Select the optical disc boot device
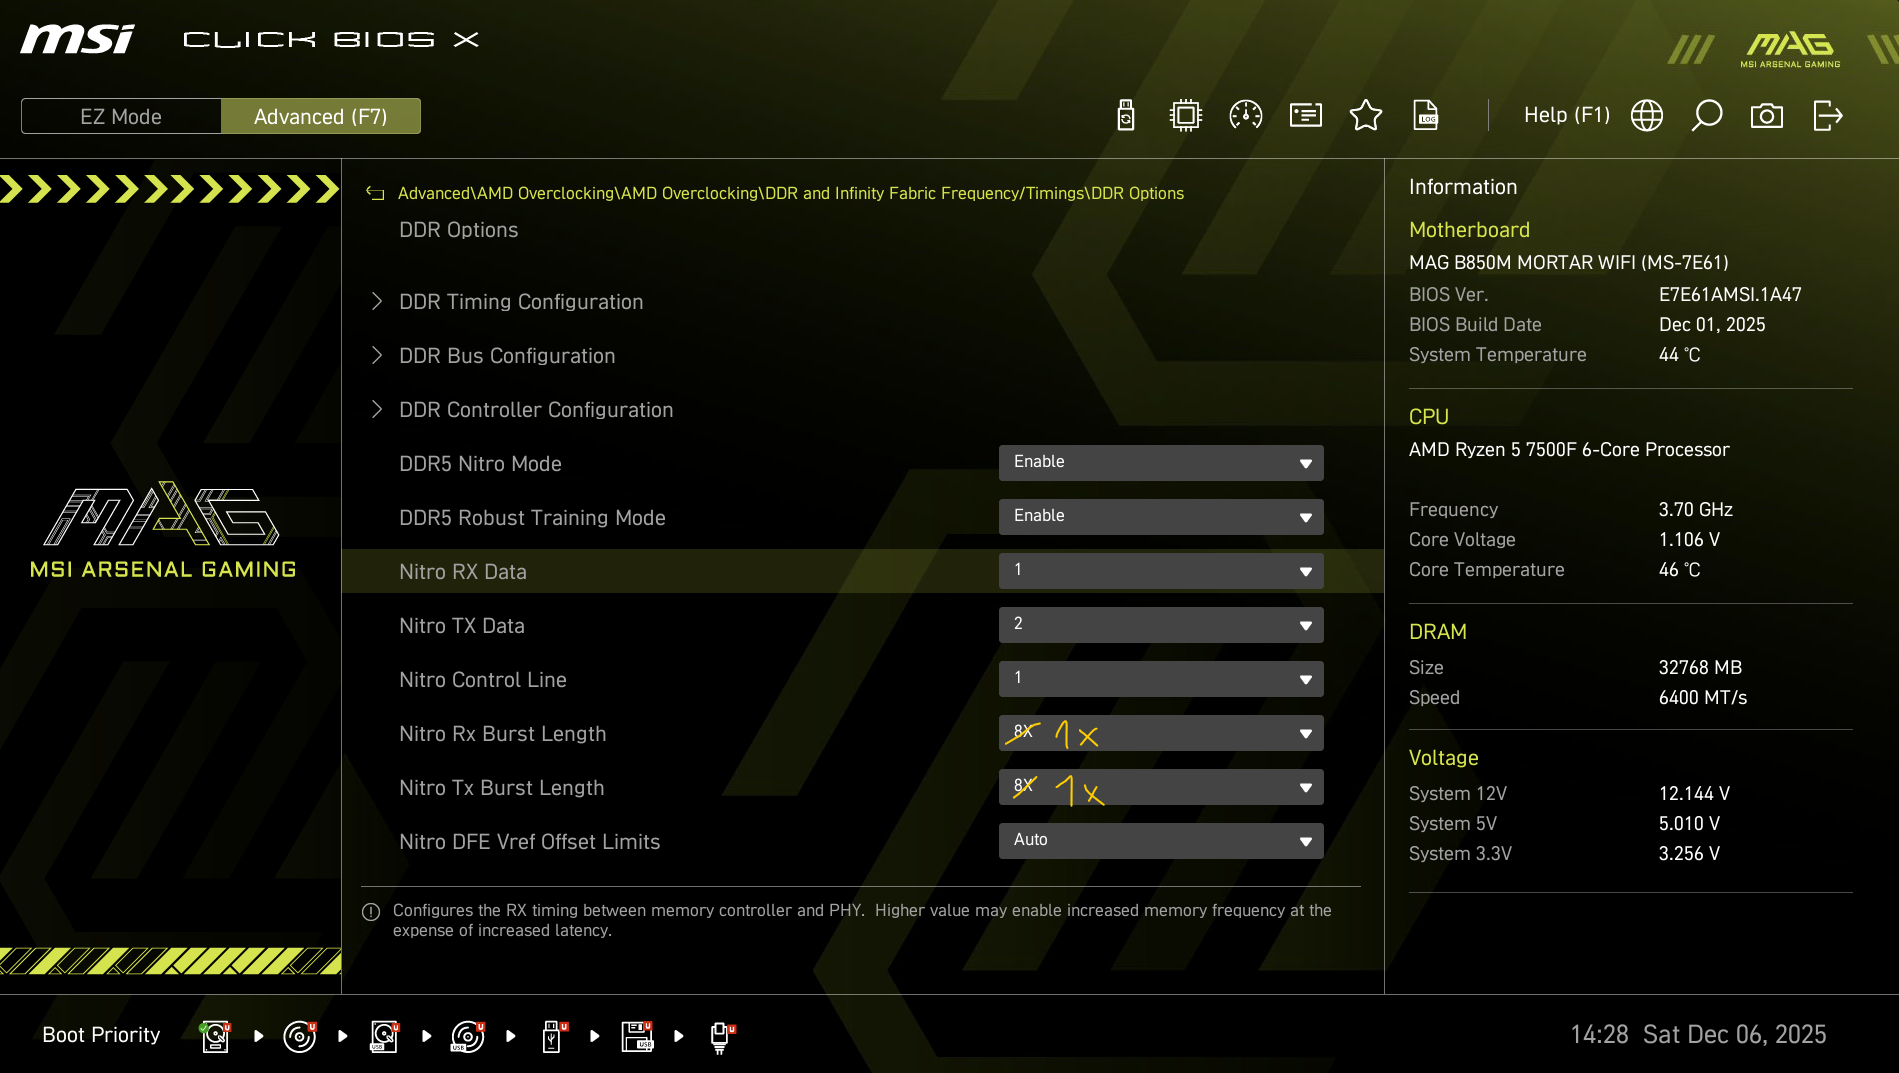The height and width of the screenshot is (1073, 1899). coord(300,1036)
